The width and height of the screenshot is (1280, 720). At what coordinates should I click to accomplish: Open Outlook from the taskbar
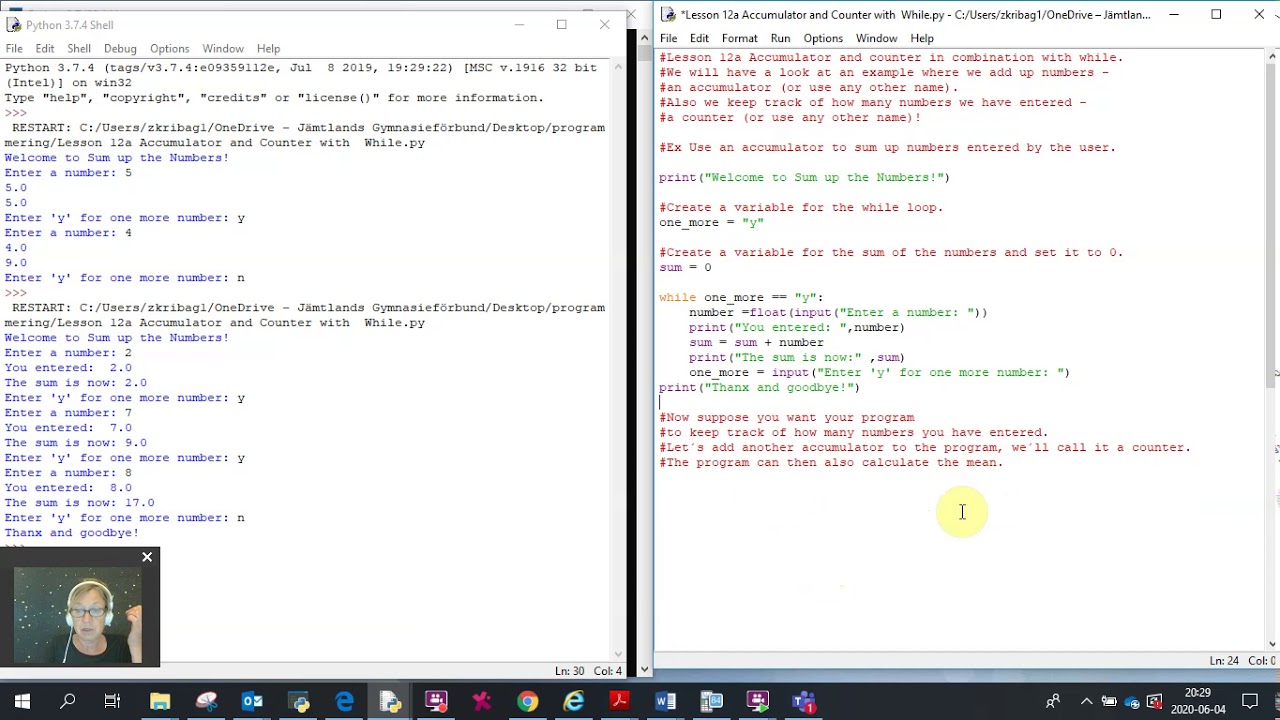point(252,701)
